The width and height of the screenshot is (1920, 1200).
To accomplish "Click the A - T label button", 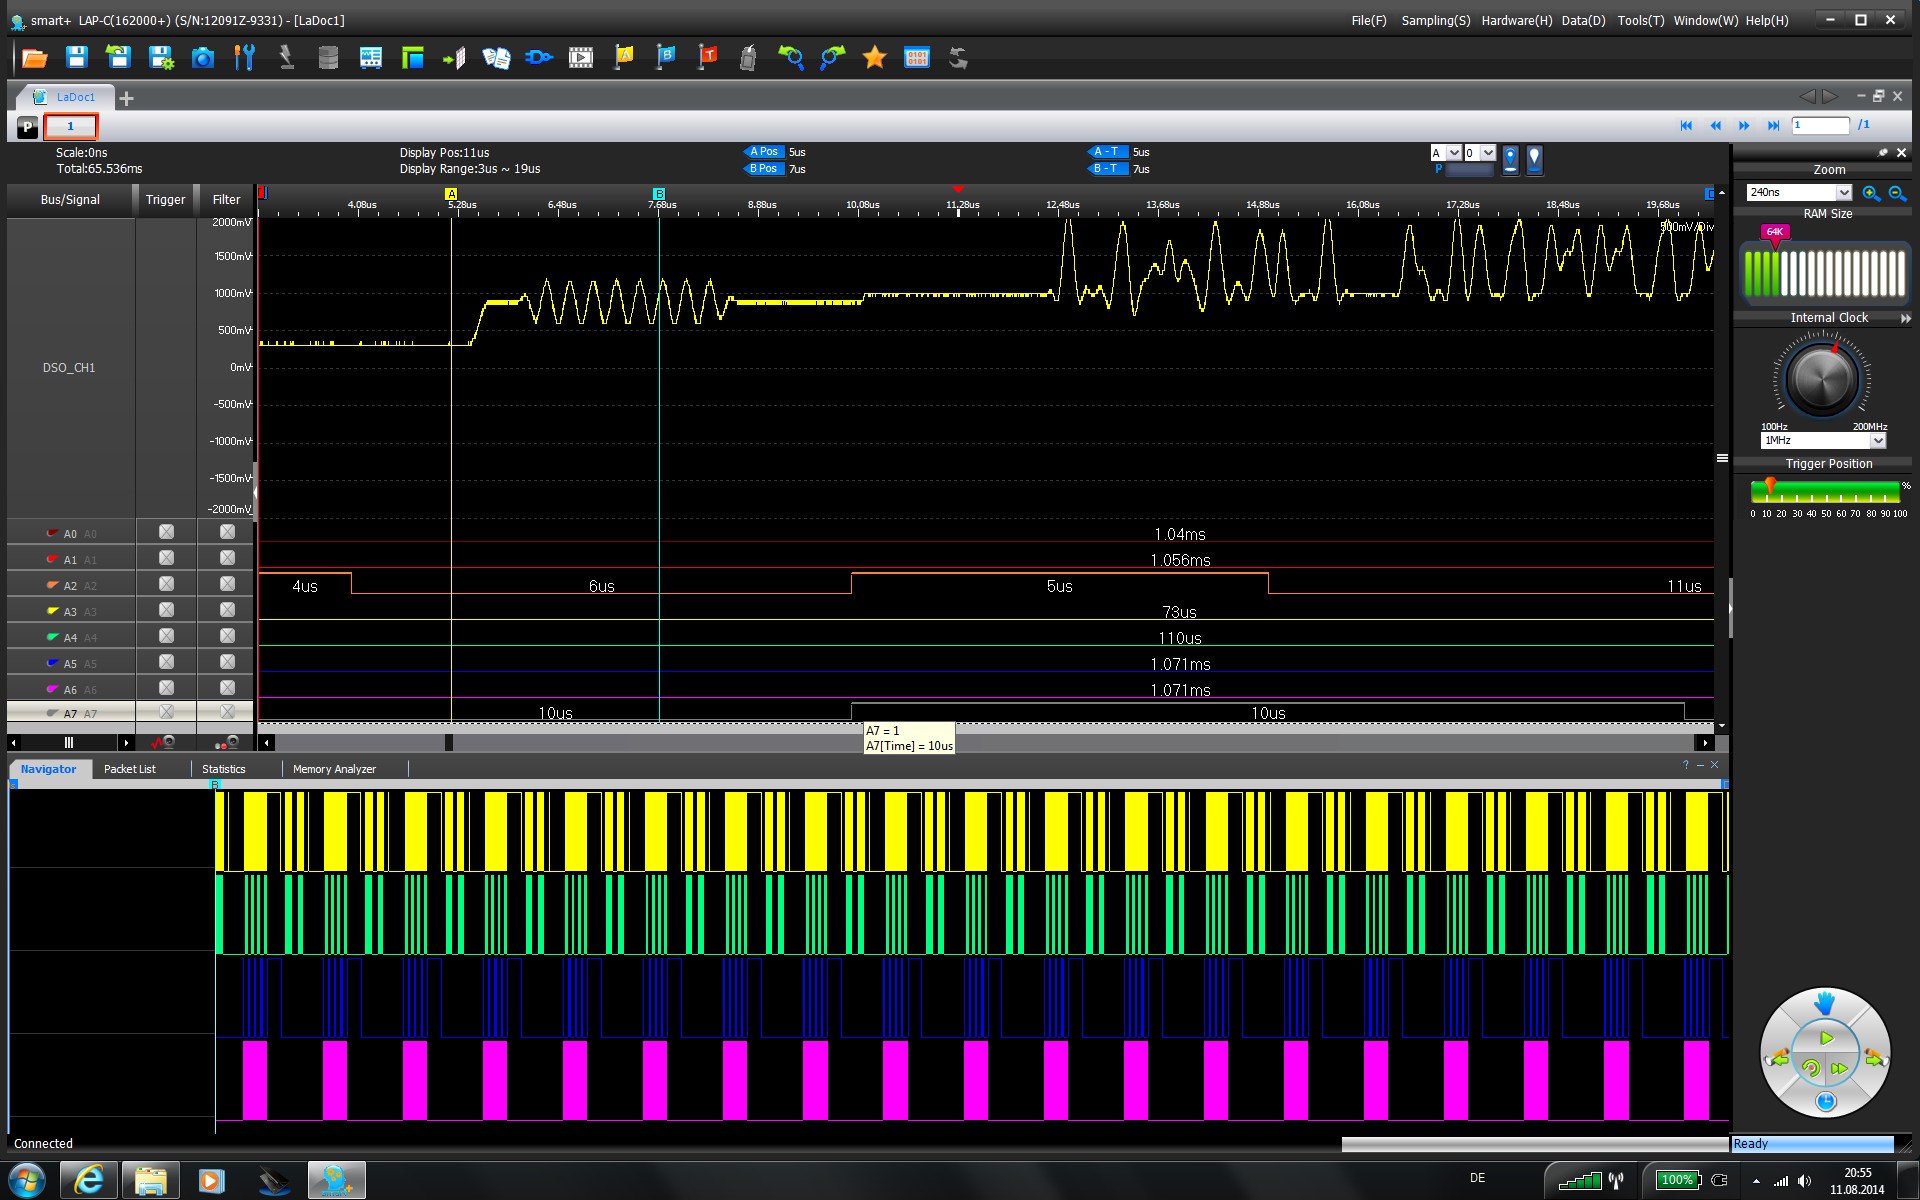I will click(1108, 152).
